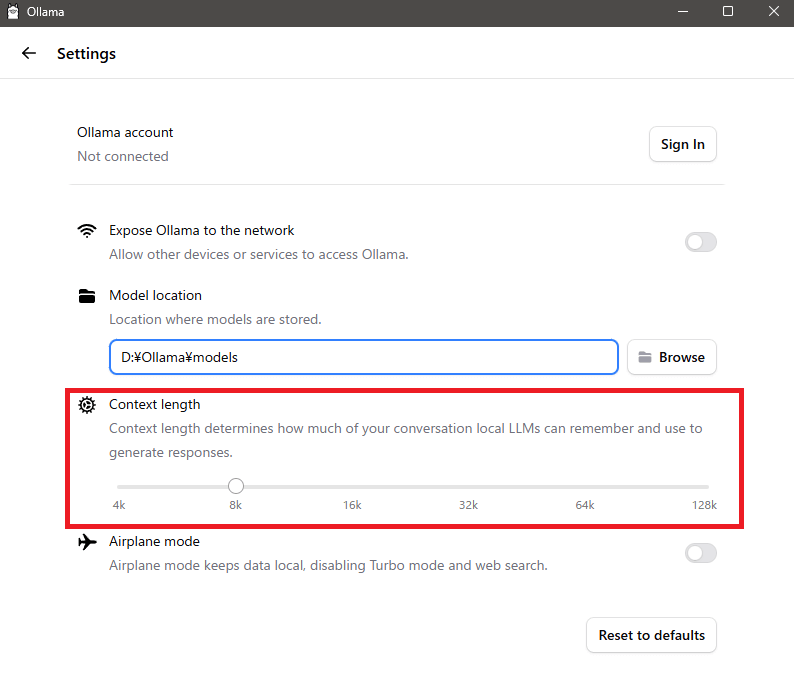The width and height of the screenshot is (794, 698).
Task: Click the Expose Ollama to the network heading
Action: coord(202,230)
